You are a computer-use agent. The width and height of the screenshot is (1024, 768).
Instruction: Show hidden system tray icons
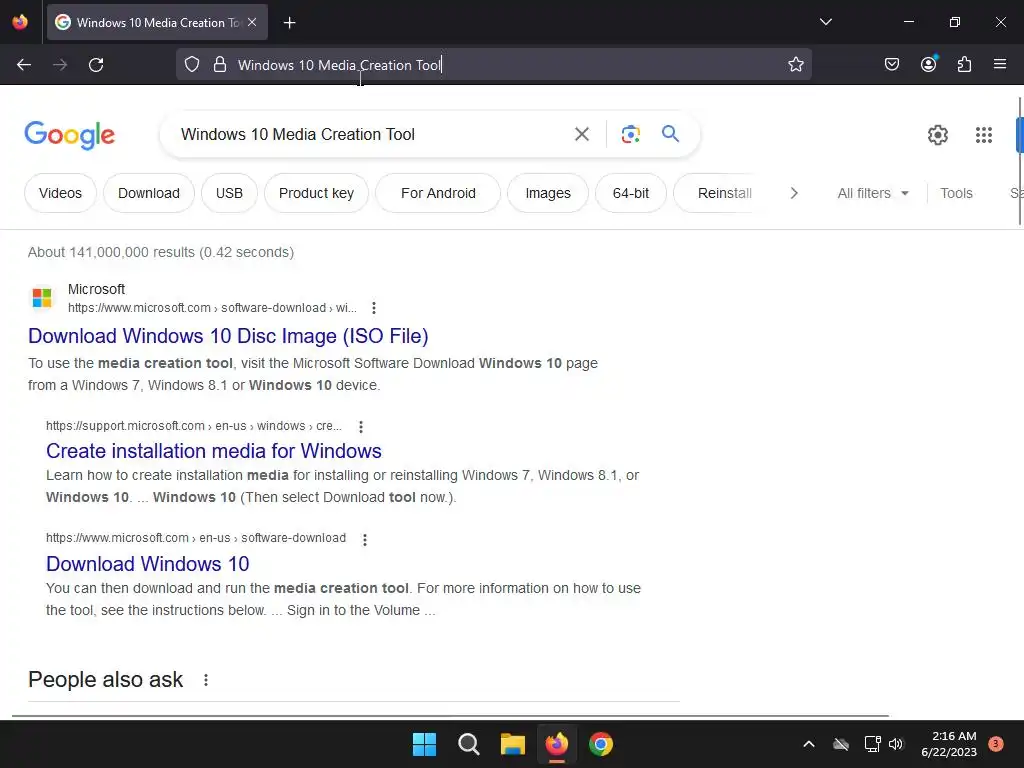(x=808, y=744)
